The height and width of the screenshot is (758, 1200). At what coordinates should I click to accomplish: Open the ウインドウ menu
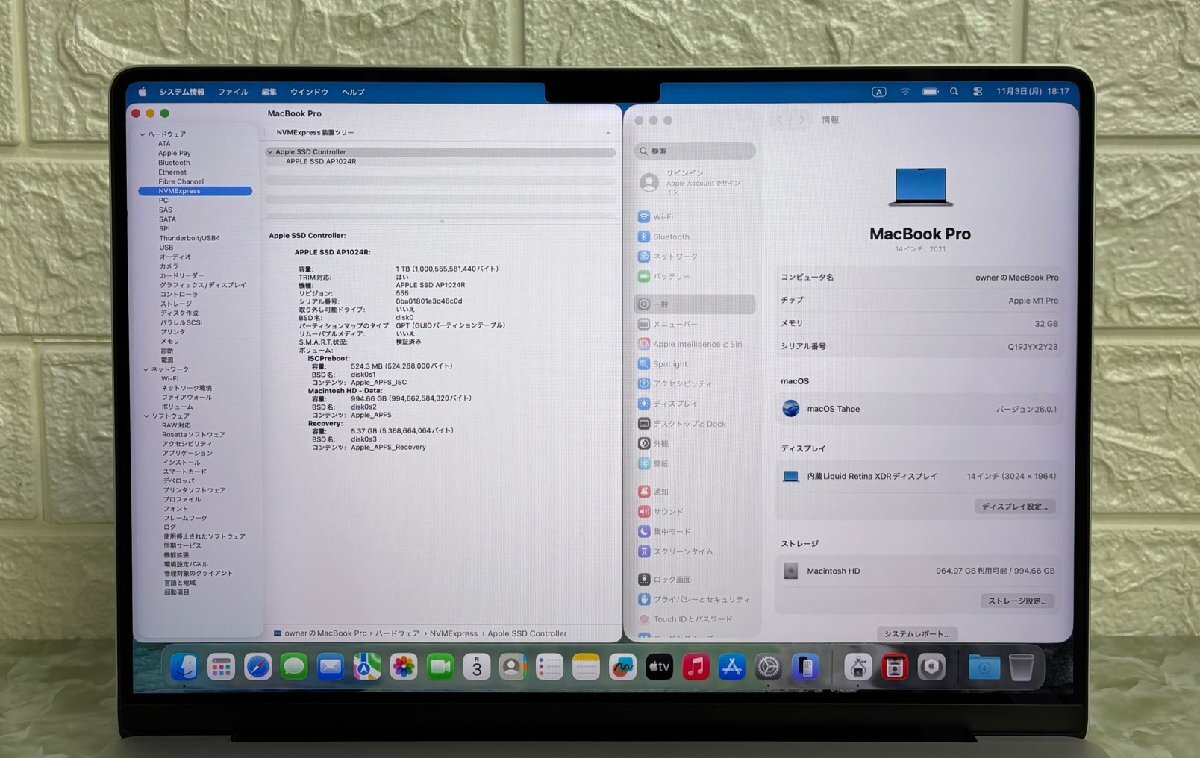[309, 92]
